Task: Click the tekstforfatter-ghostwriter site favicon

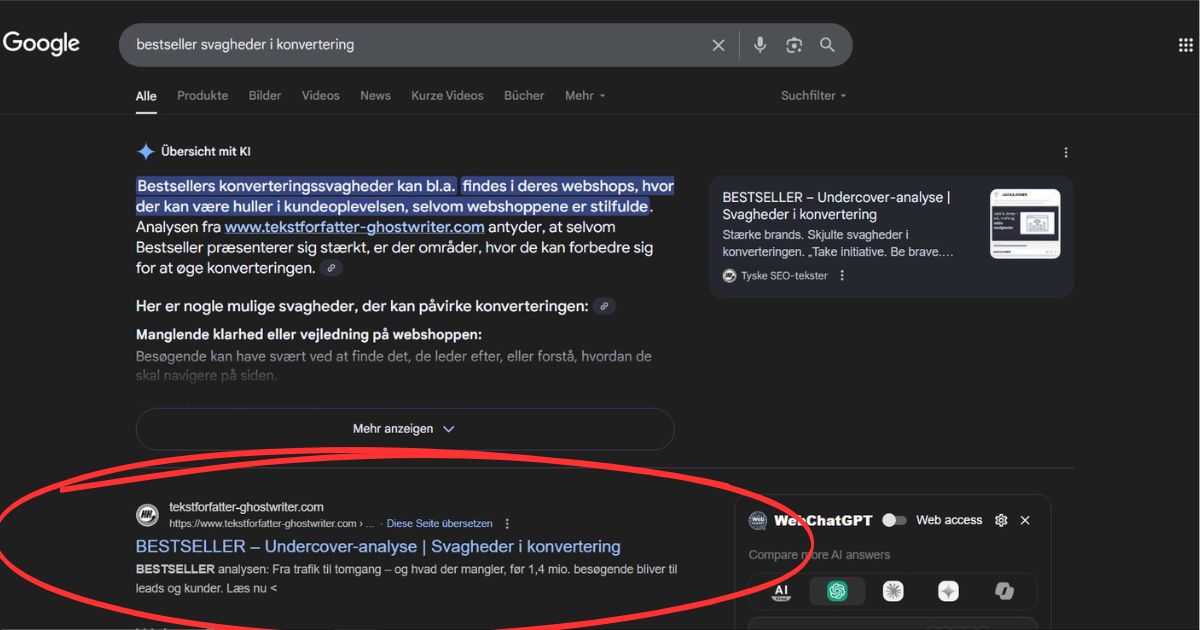Action: pos(147,515)
